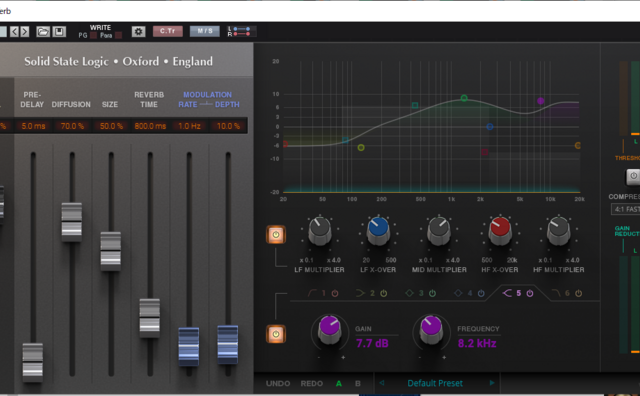Click the Size fader handle

point(111,251)
